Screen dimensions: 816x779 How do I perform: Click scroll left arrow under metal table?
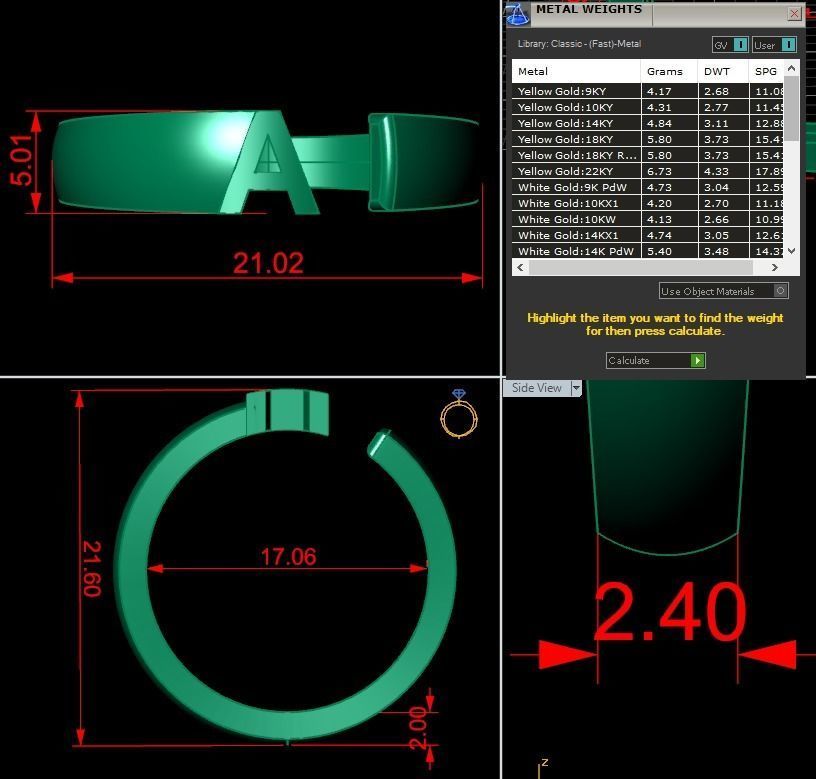pos(520,267)
